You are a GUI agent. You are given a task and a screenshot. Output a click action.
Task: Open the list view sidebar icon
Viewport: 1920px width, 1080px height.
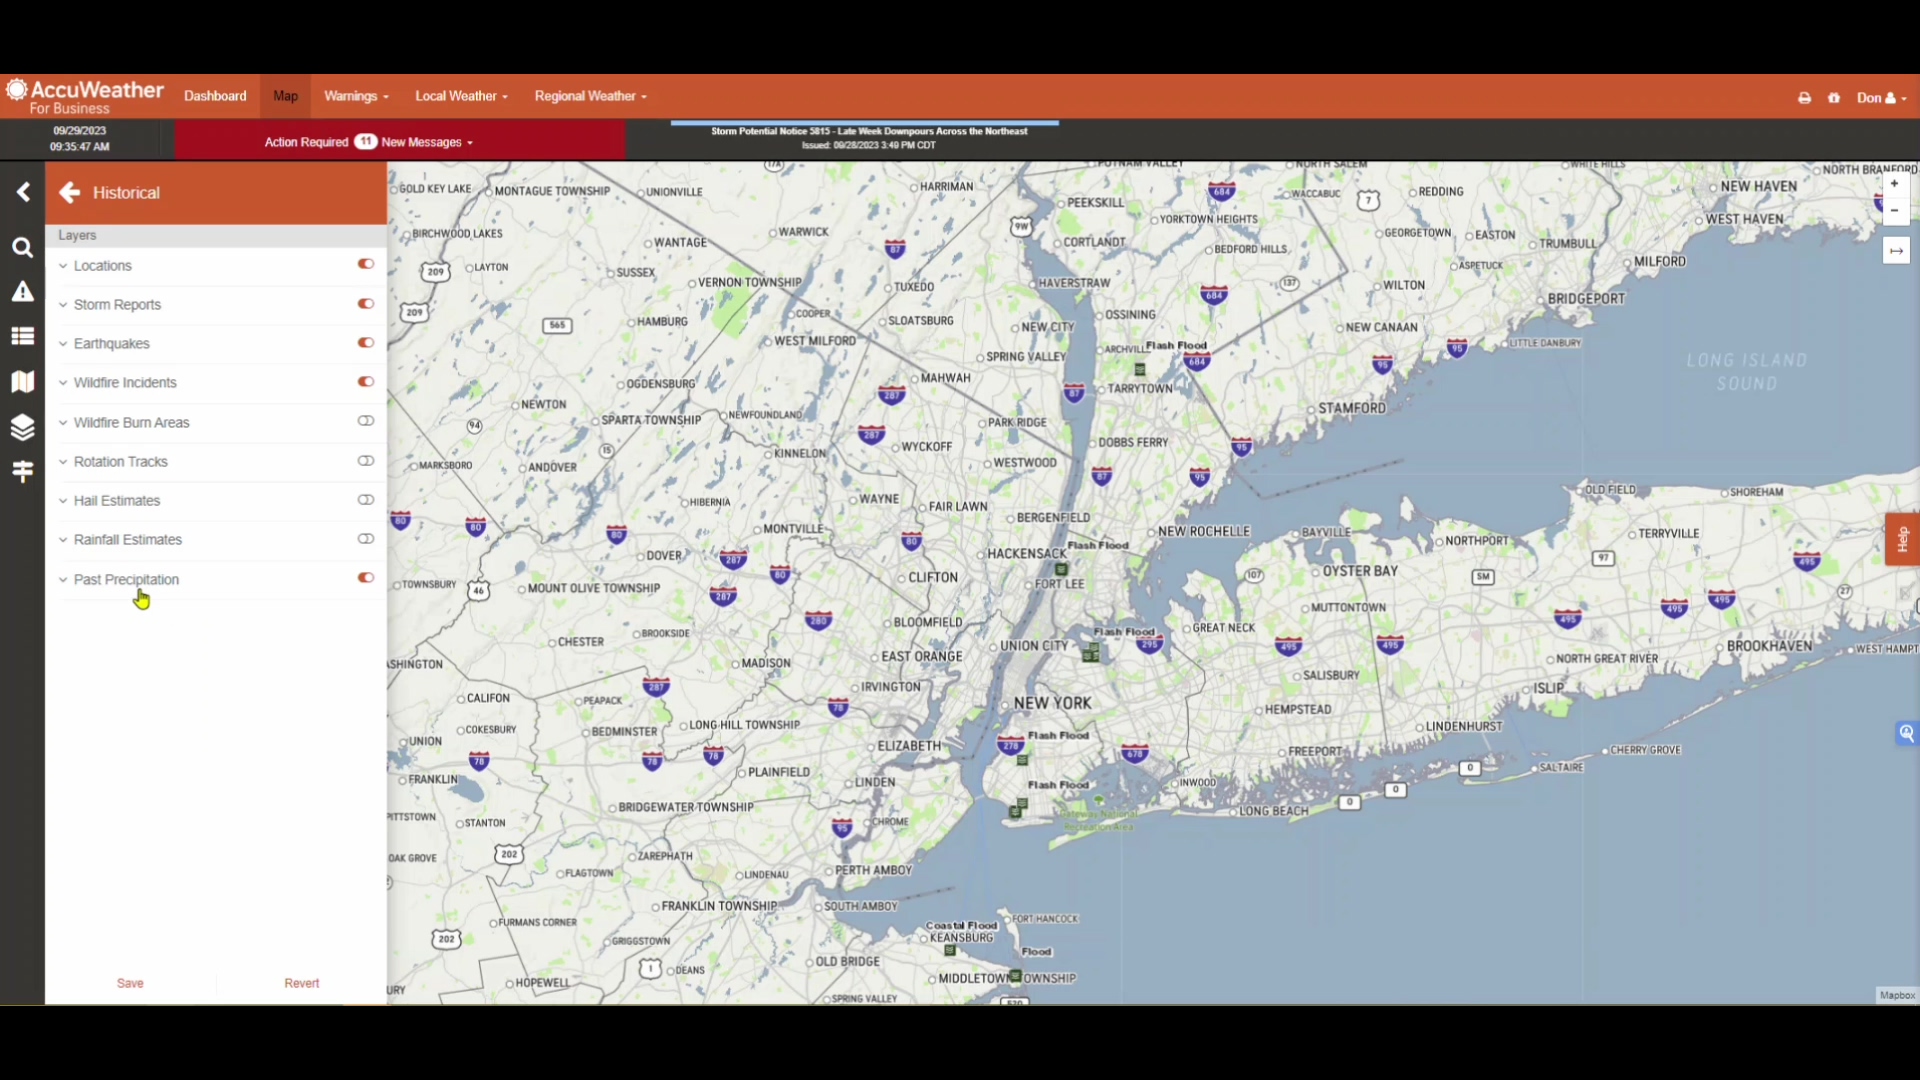tap(22, 337)
